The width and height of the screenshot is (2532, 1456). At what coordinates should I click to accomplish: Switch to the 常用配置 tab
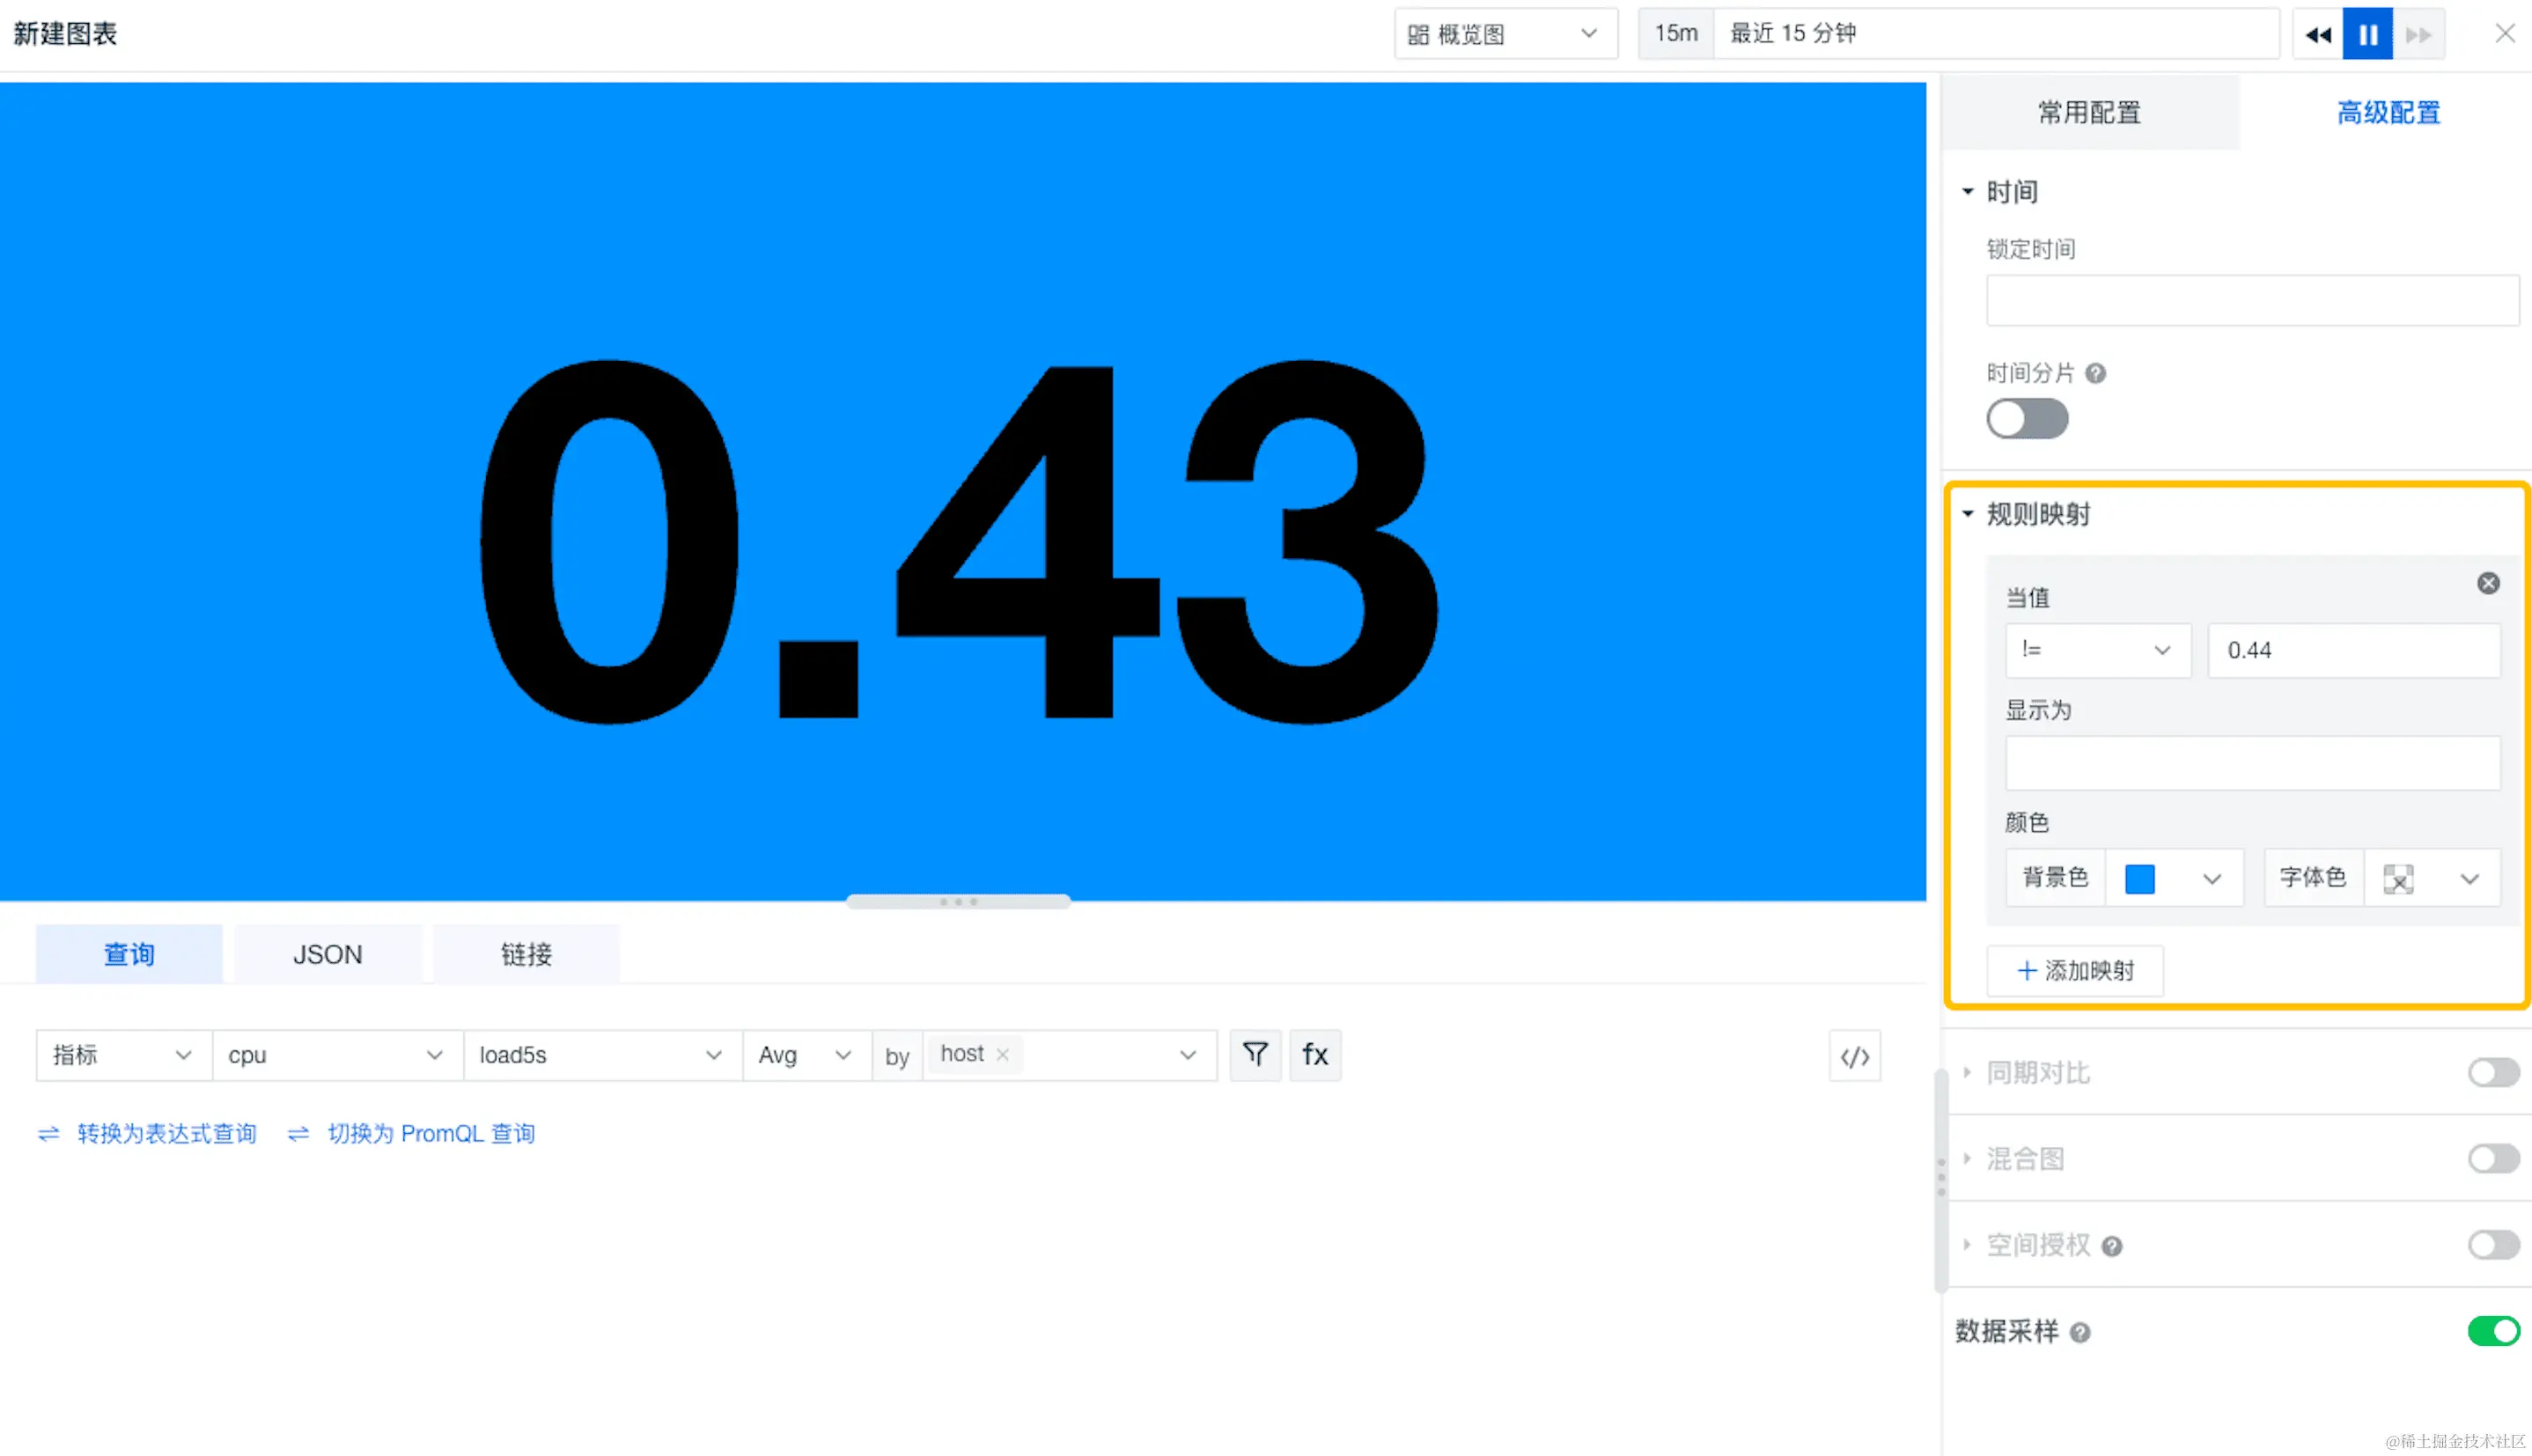click(x=2089, y=112)
